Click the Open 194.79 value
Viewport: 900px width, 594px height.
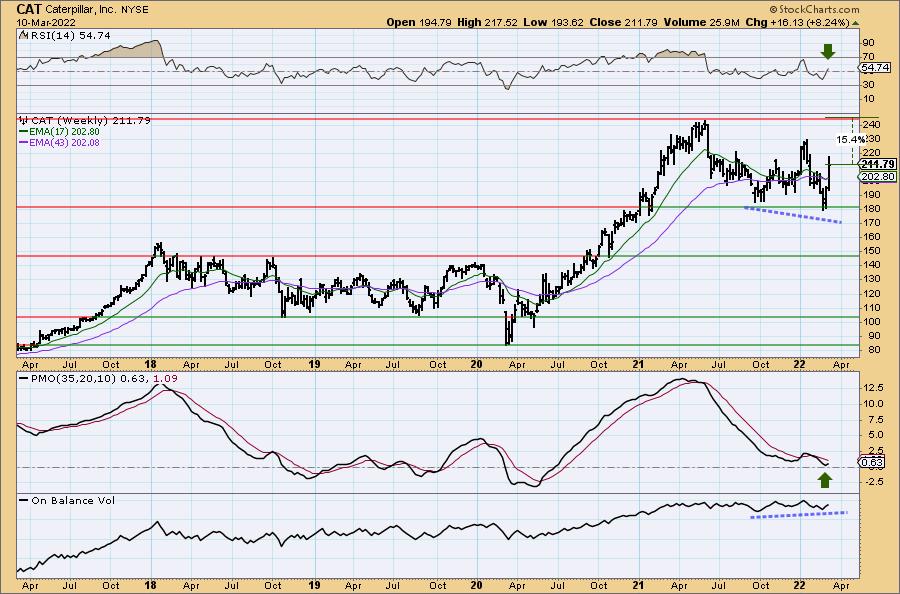pos(420,22)
